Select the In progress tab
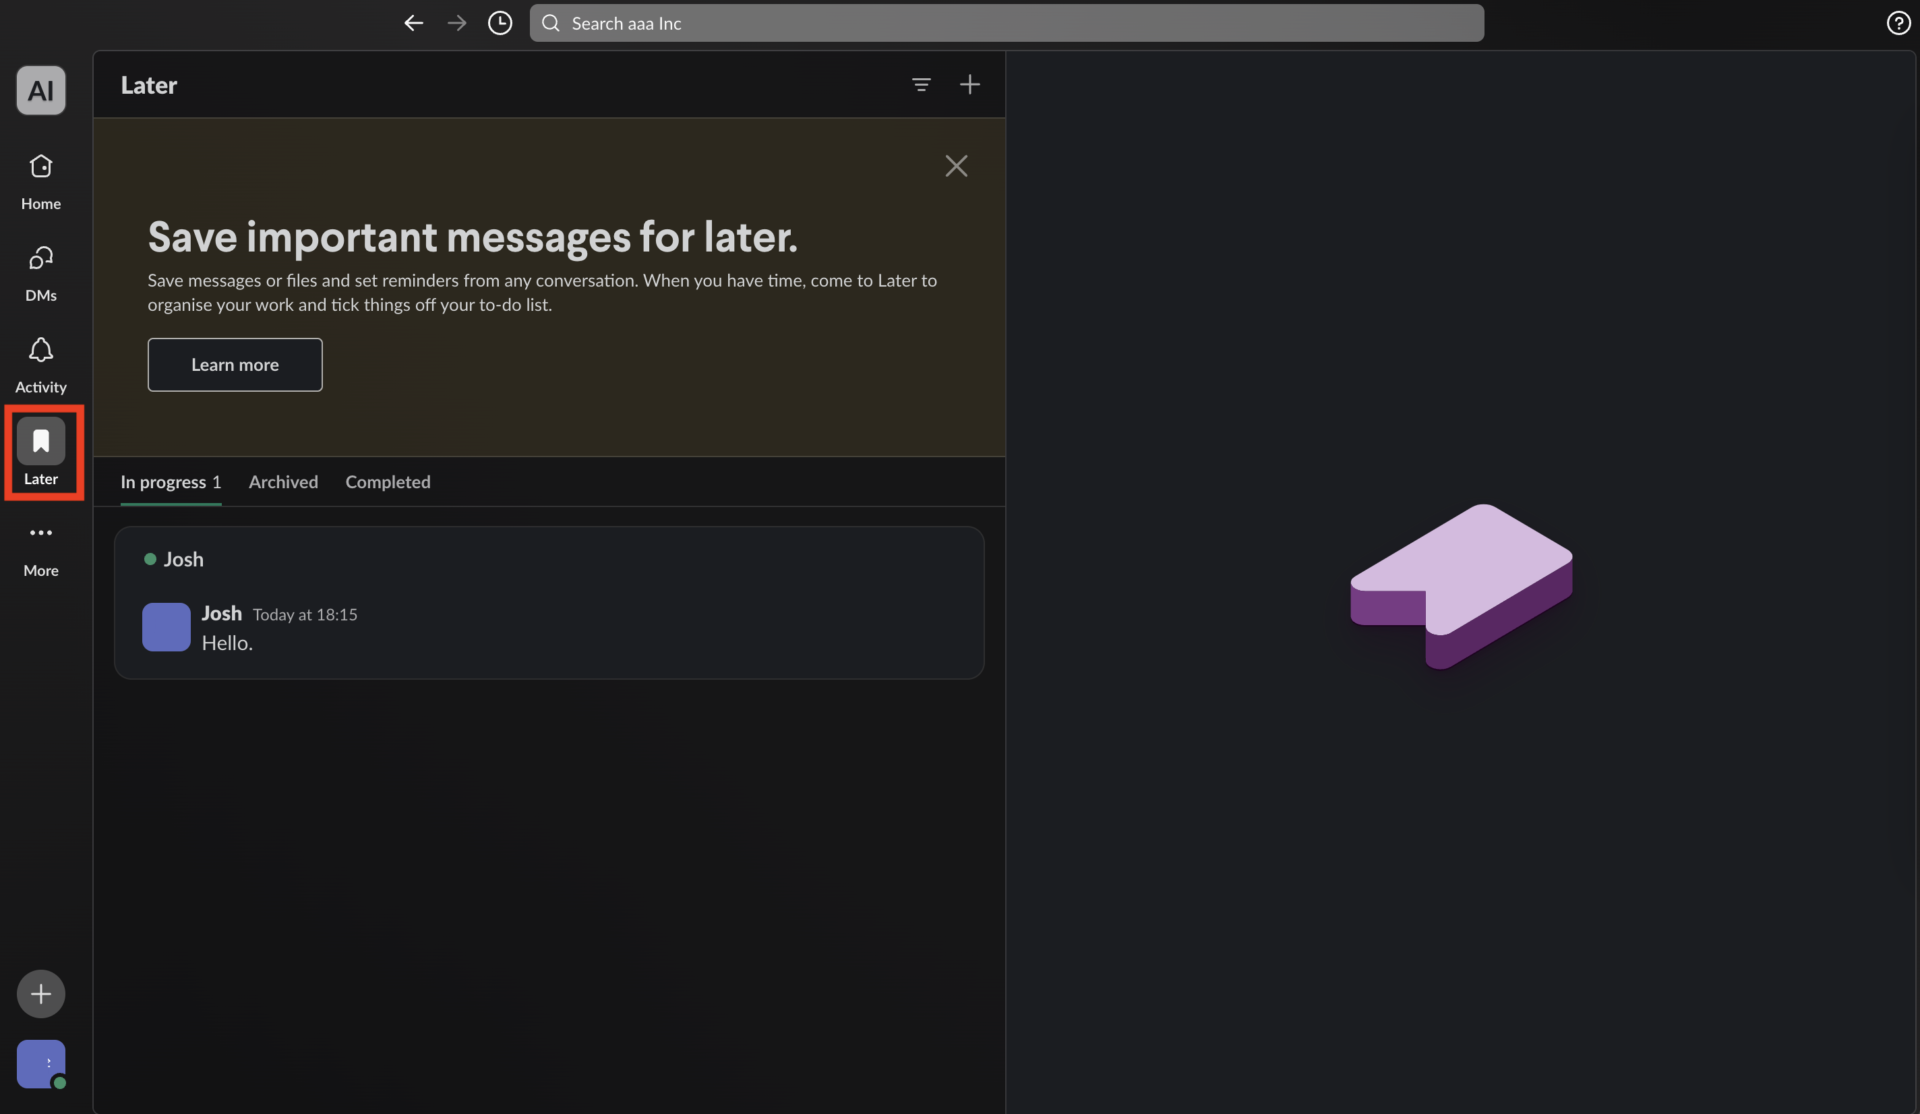1920x1114 pixels. 170,482
